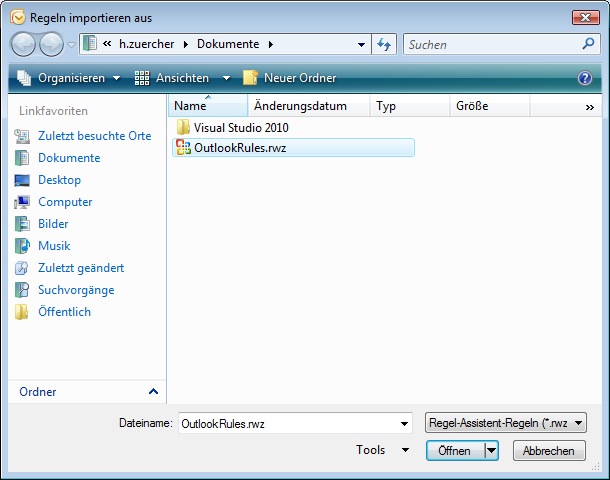The height and width of the screenshot is (480, 610).
Task: Click the dialog title bar Outlook icon
Action: pyautogui.click(x=18, y=18)
